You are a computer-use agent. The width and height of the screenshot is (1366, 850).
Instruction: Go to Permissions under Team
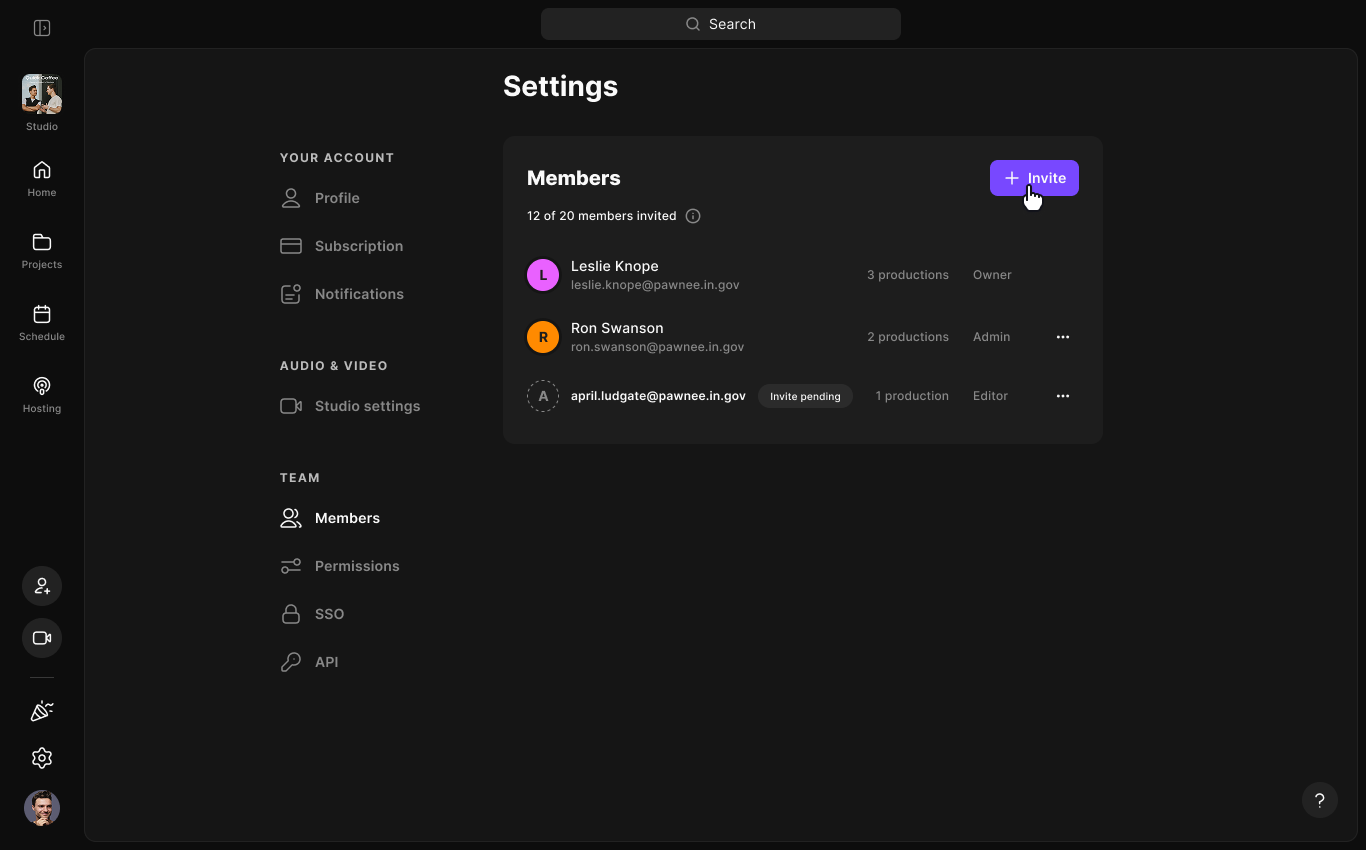tap(356, 566)
